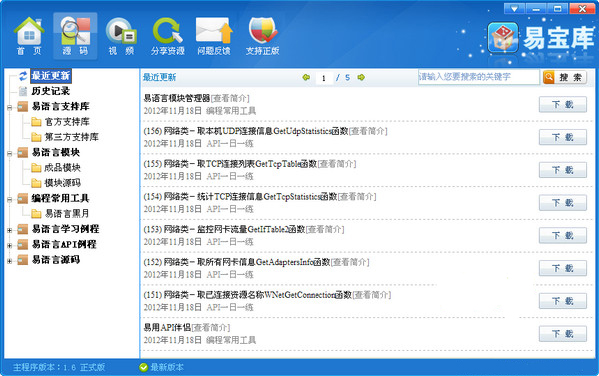The height and width of the screenshot is (376, 599).
Task: Click the 成品模块 folder icon
Action: pyautogui.click(x=36, y=168)
